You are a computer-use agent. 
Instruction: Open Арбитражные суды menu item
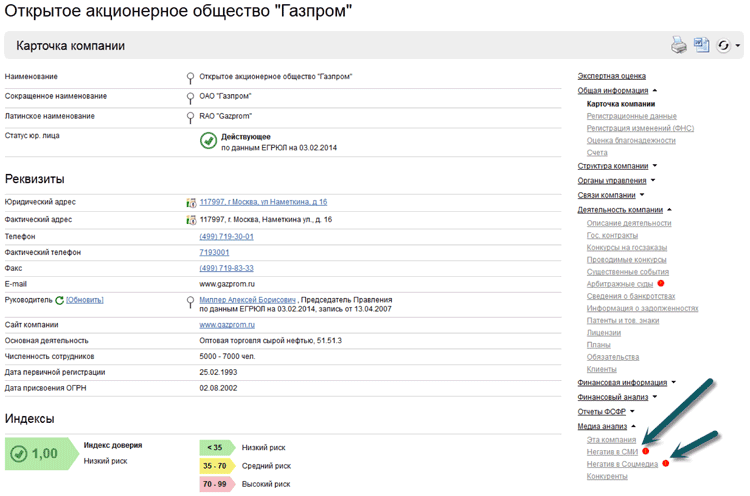pyautogui.click(x=620, y=284)
